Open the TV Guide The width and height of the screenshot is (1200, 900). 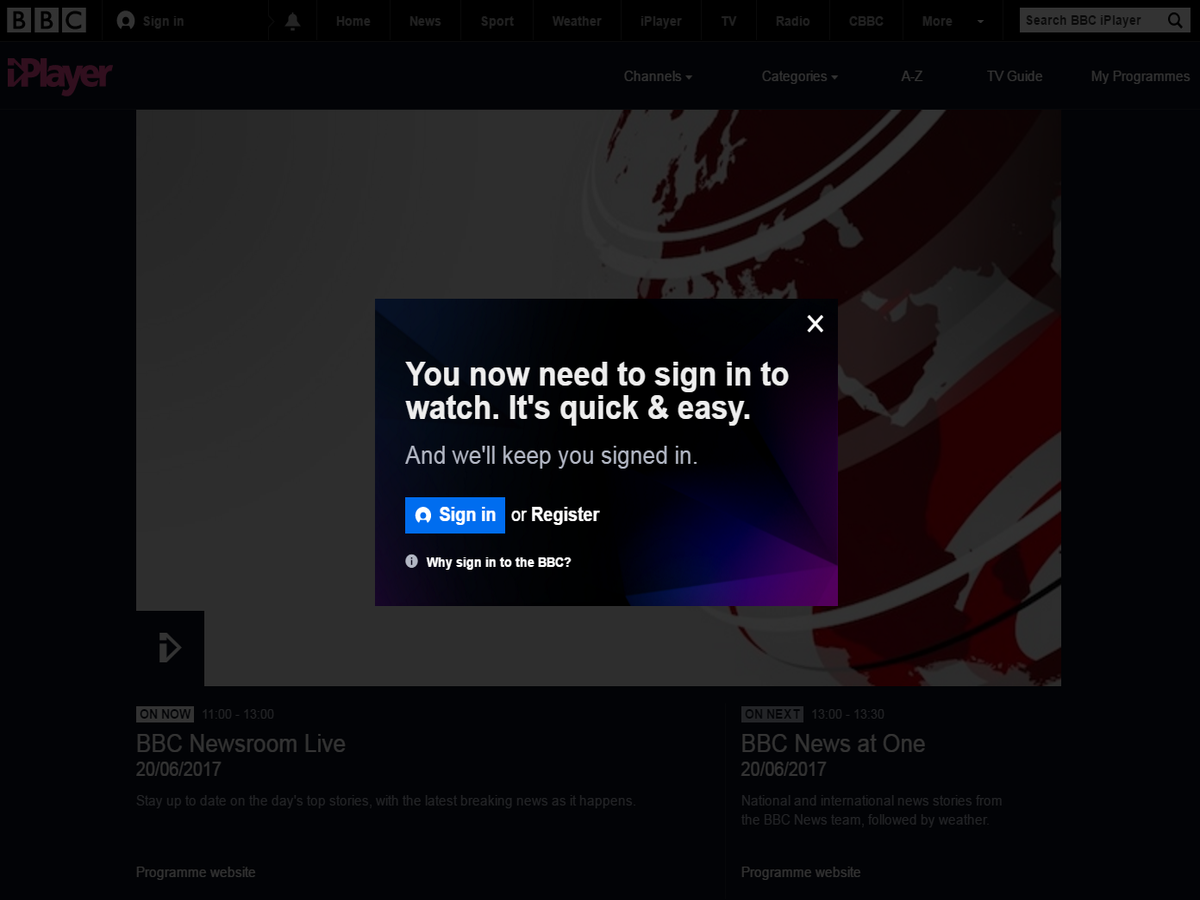[x=1014, y=76]
